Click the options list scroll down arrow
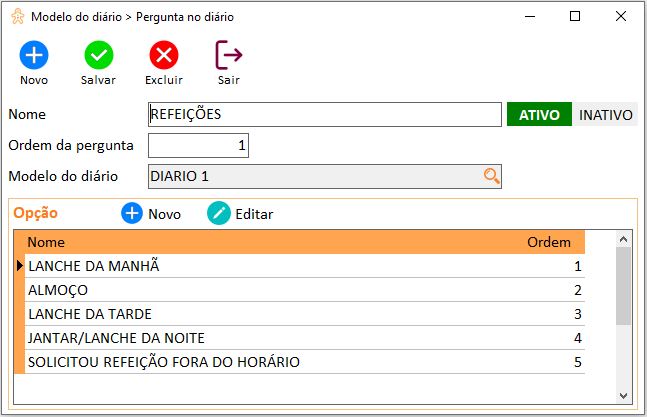 [623, 396]
